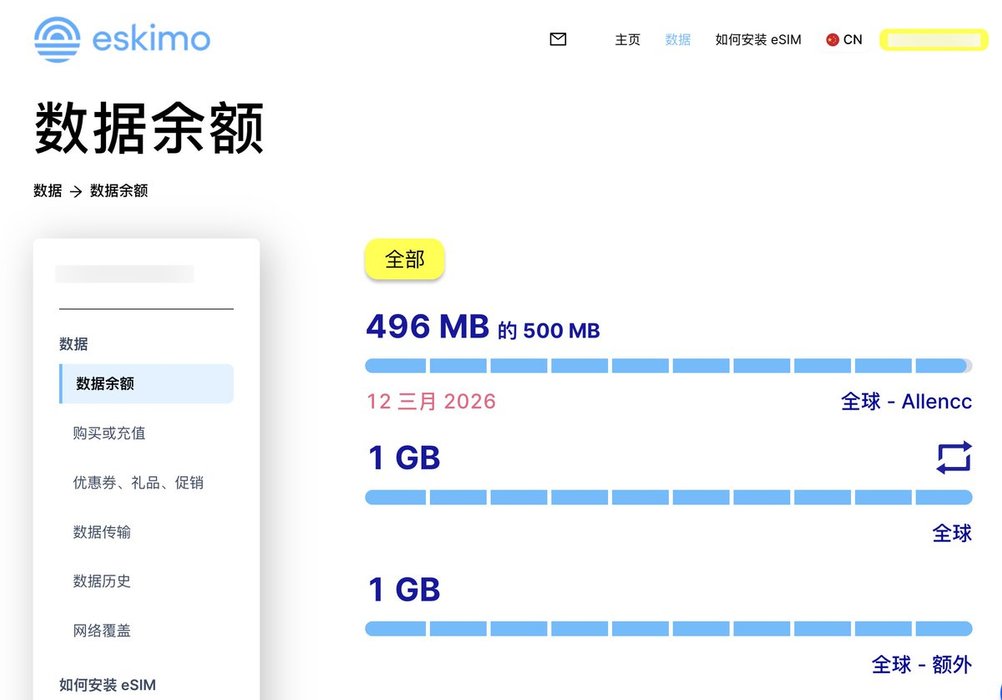The width and height of the screenshot is (1002, 700).
Task: Select 数据余额 in the sidebar
Action: tap(146, 384)
